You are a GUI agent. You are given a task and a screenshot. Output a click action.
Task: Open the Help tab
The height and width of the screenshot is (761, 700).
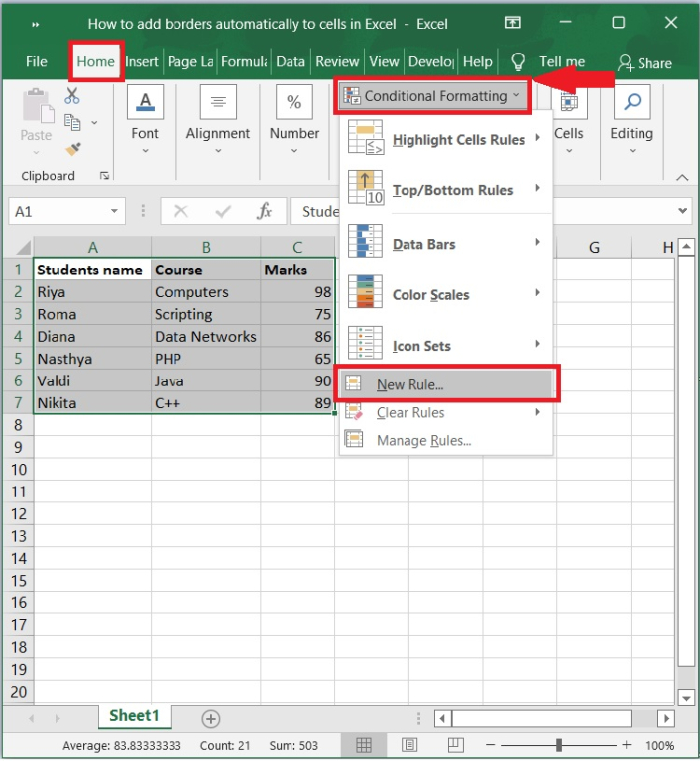[478, 62]
